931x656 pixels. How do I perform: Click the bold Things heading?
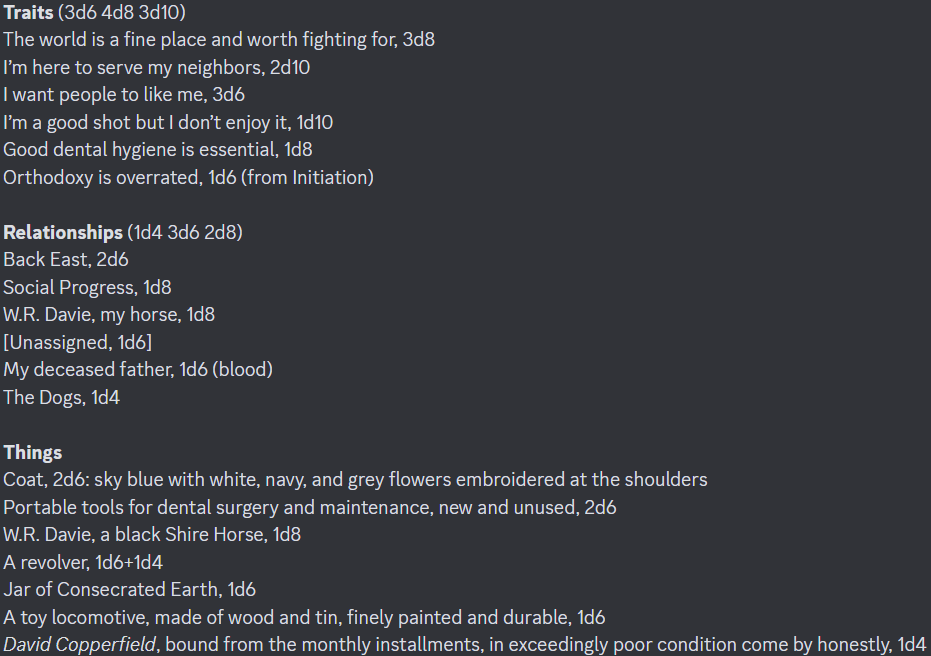33,452
